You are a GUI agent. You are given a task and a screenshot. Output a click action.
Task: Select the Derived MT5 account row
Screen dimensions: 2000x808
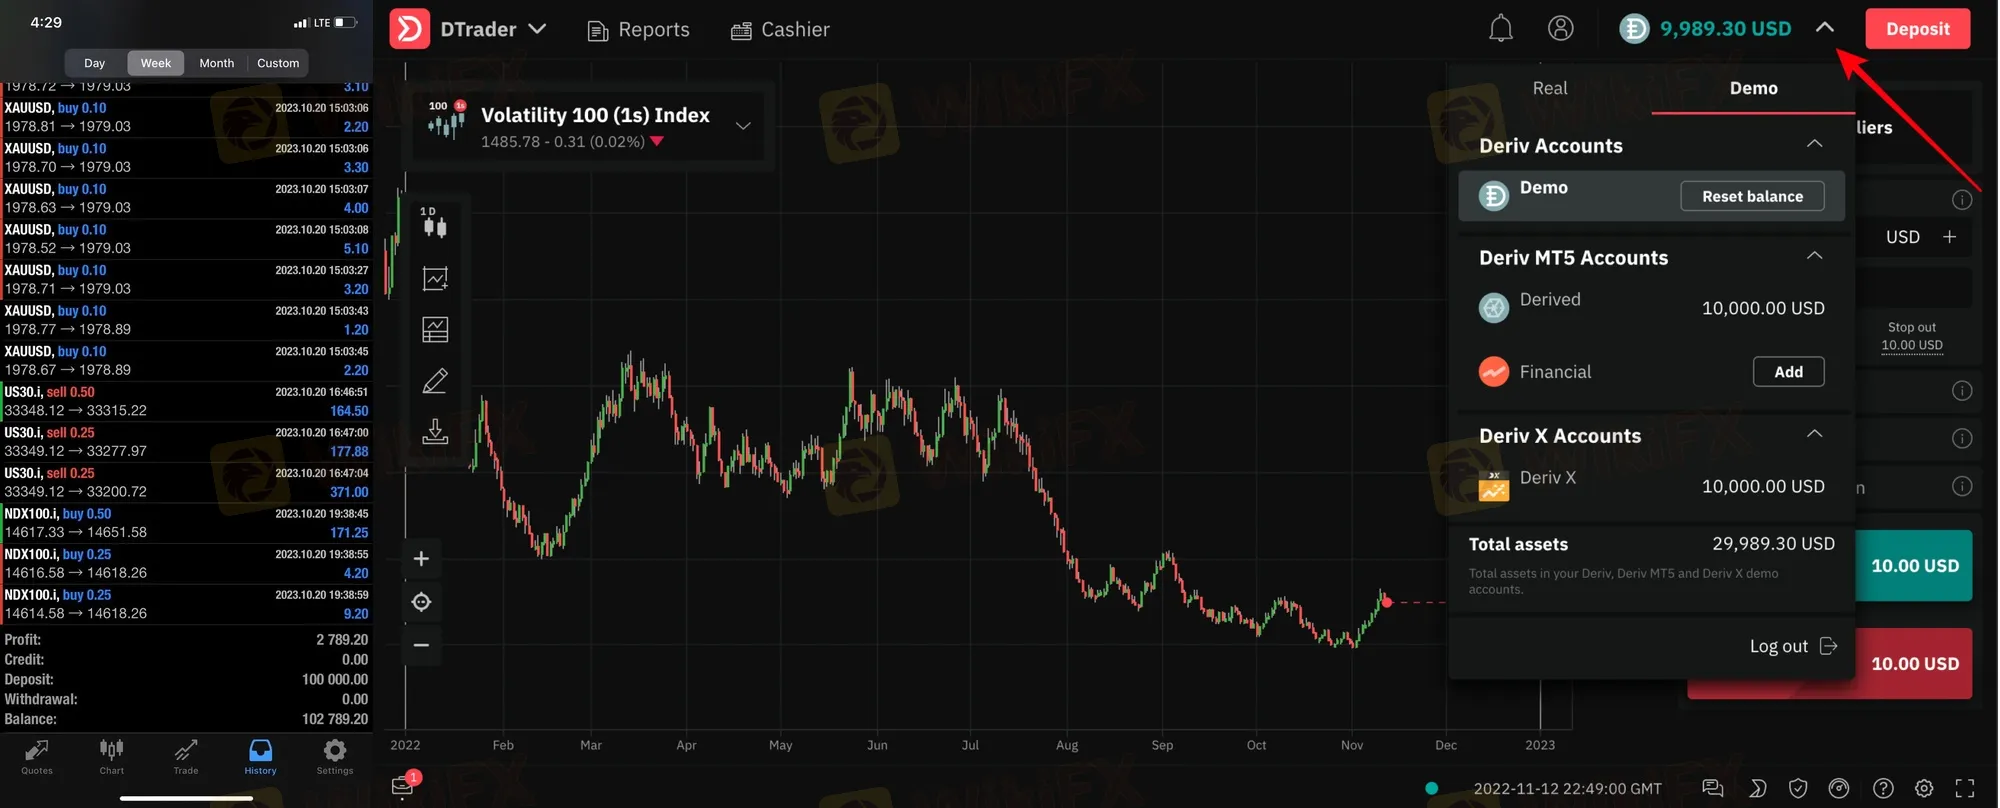[1651, 307]
